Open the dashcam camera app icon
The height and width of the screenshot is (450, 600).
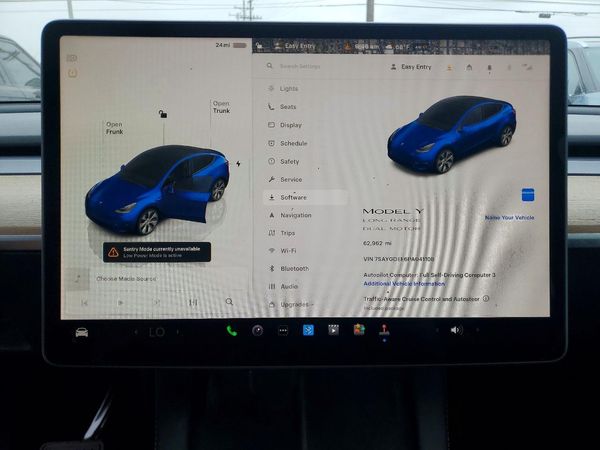click(x=257, y=330)
